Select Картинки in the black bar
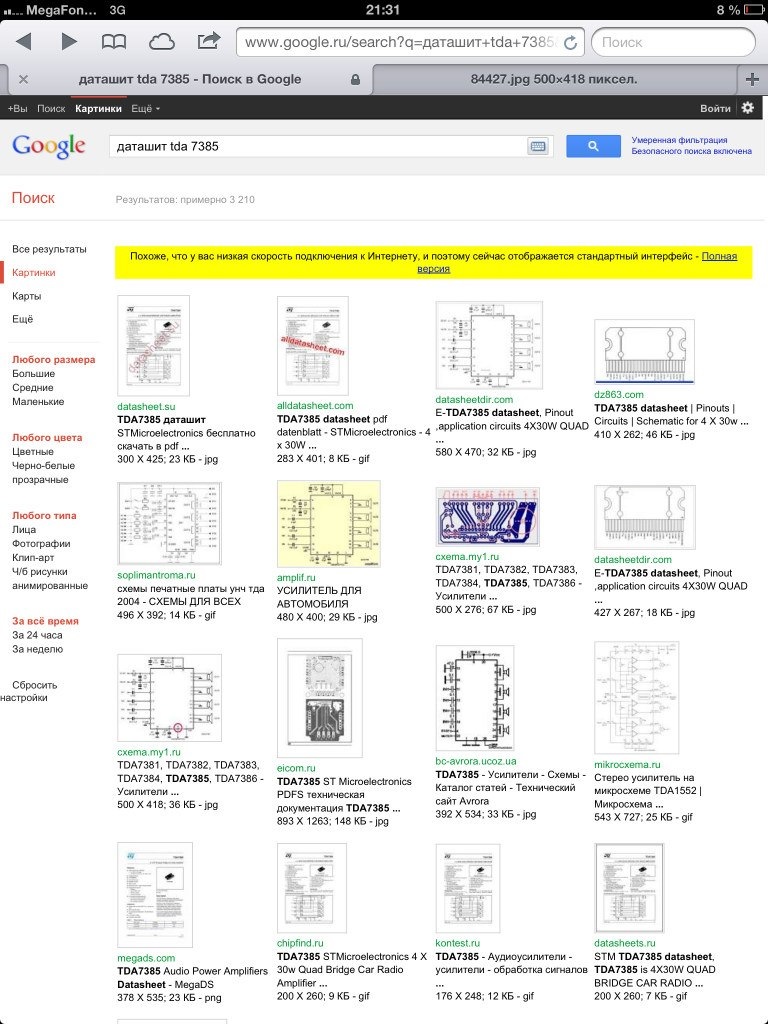This screenshot has height=1024, width=768. pyautogui.click(x=98, y=108)
